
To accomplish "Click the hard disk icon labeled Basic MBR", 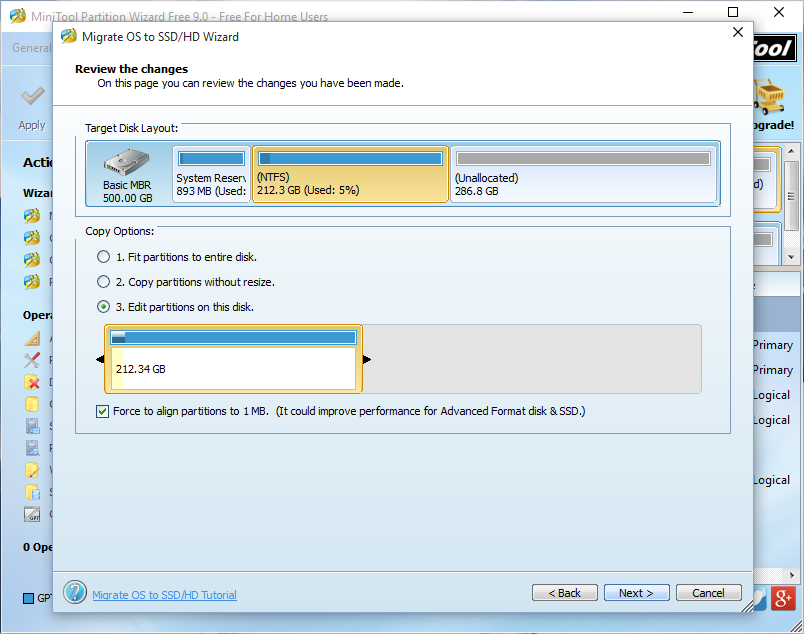I will tap(127, 162).
